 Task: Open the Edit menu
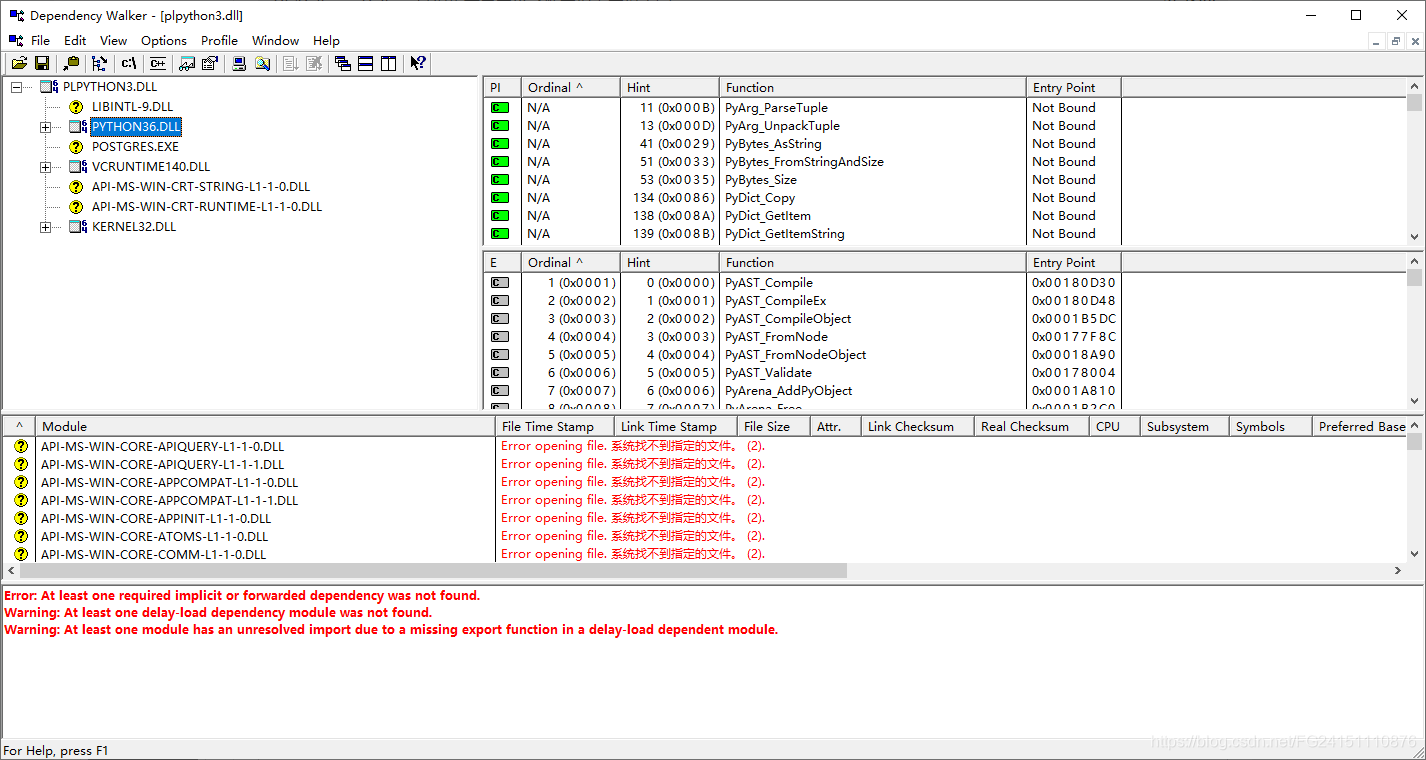click(x=75, y=41)
